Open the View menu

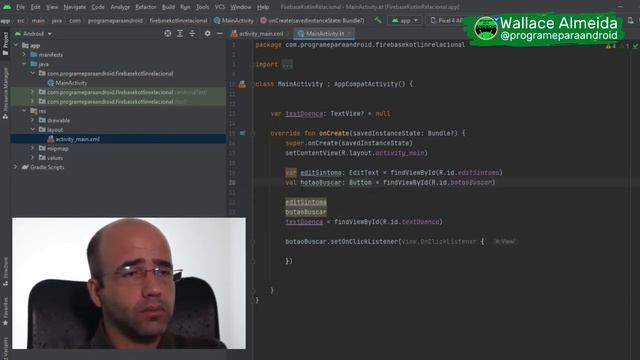[x=51, y=7]
